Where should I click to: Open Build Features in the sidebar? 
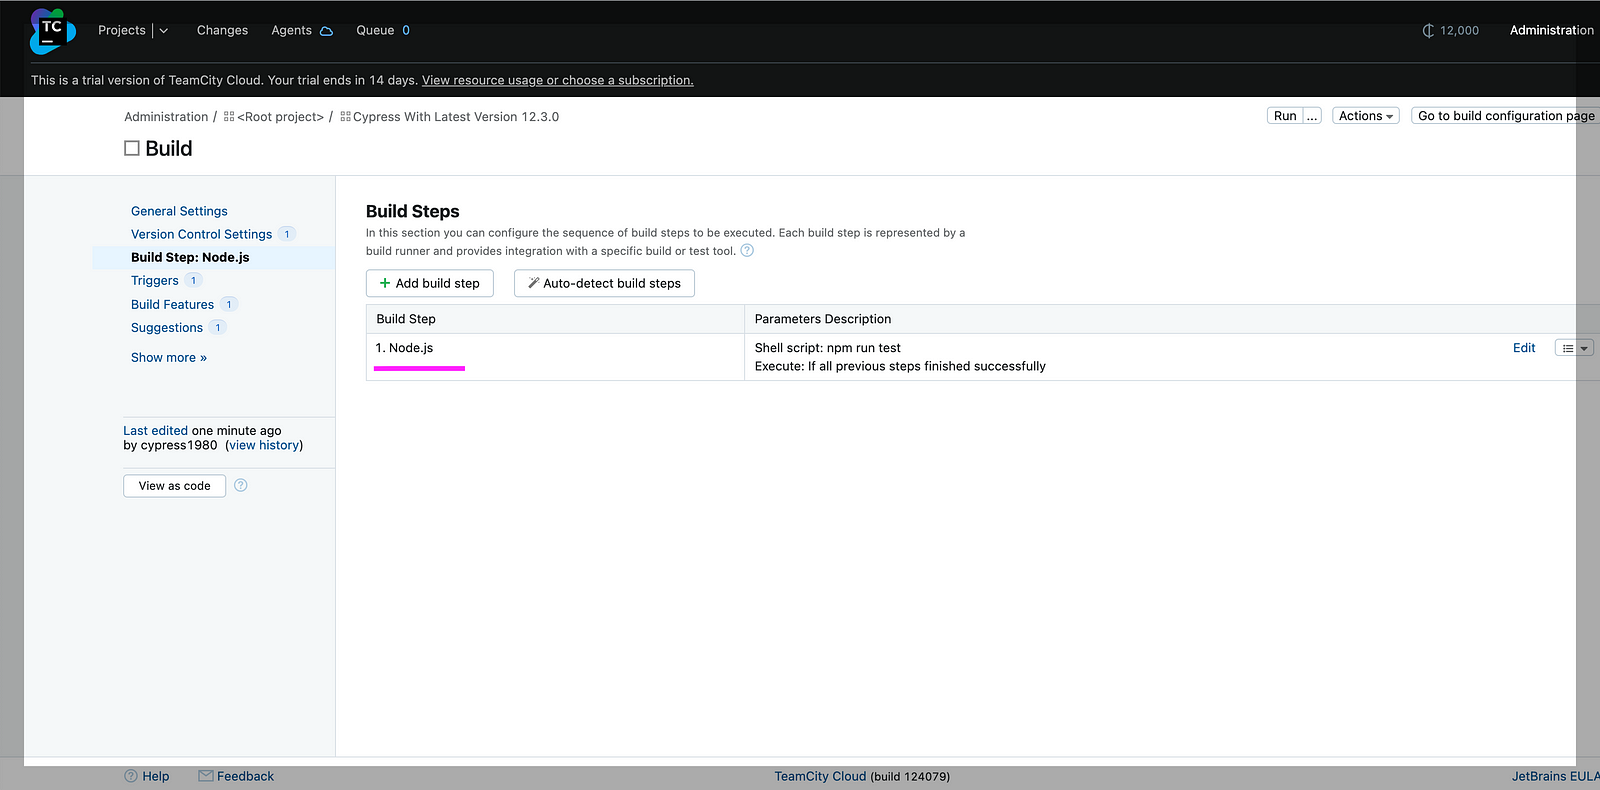172,304
